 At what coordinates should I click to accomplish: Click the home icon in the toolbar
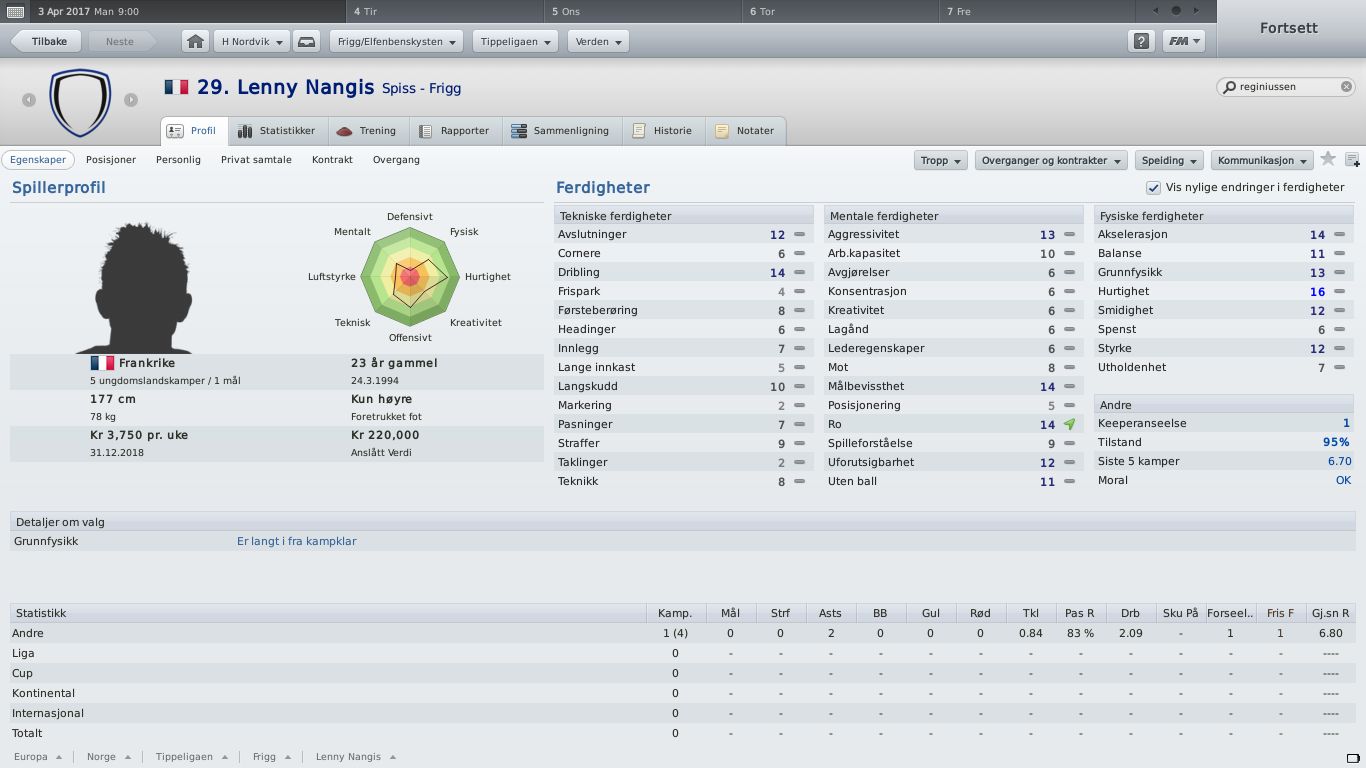195,42
